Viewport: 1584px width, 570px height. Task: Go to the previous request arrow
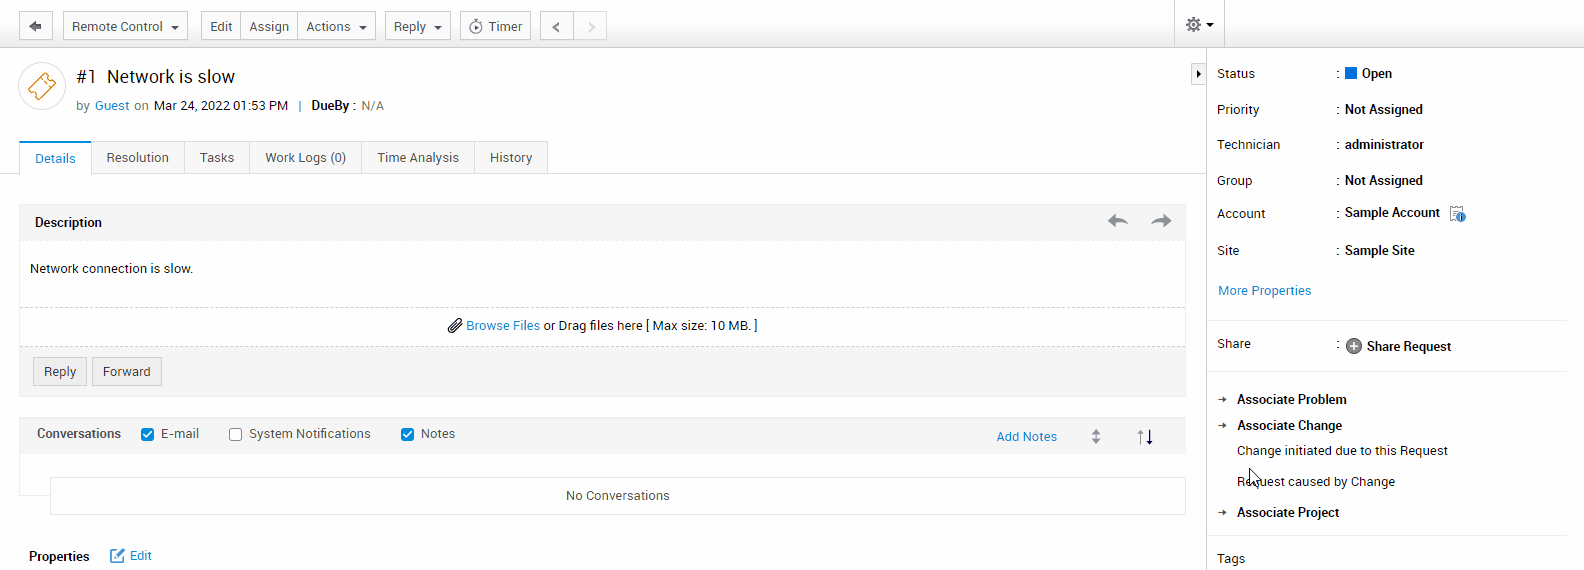(x=556, y=26)
